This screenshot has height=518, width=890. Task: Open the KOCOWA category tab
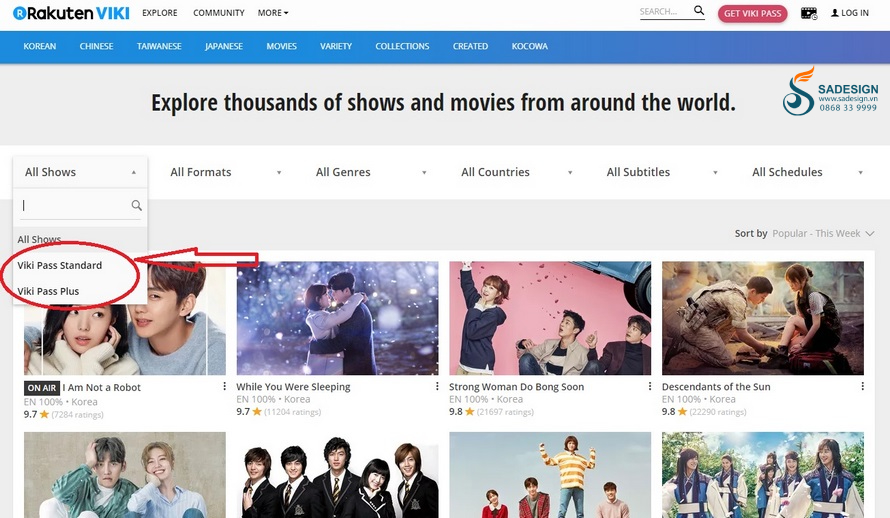(530, 46)
